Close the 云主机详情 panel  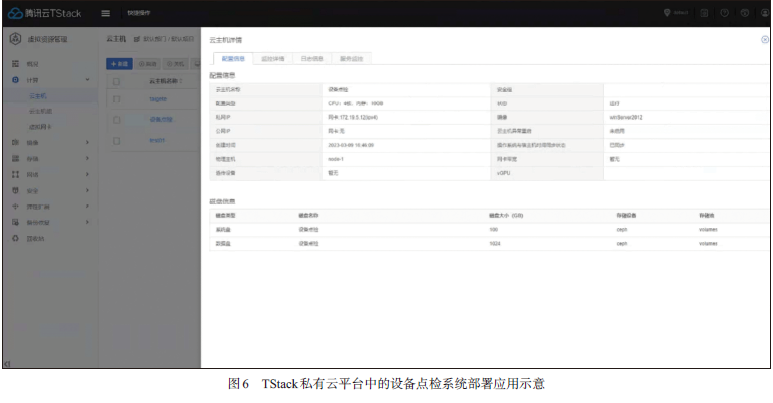765,39
